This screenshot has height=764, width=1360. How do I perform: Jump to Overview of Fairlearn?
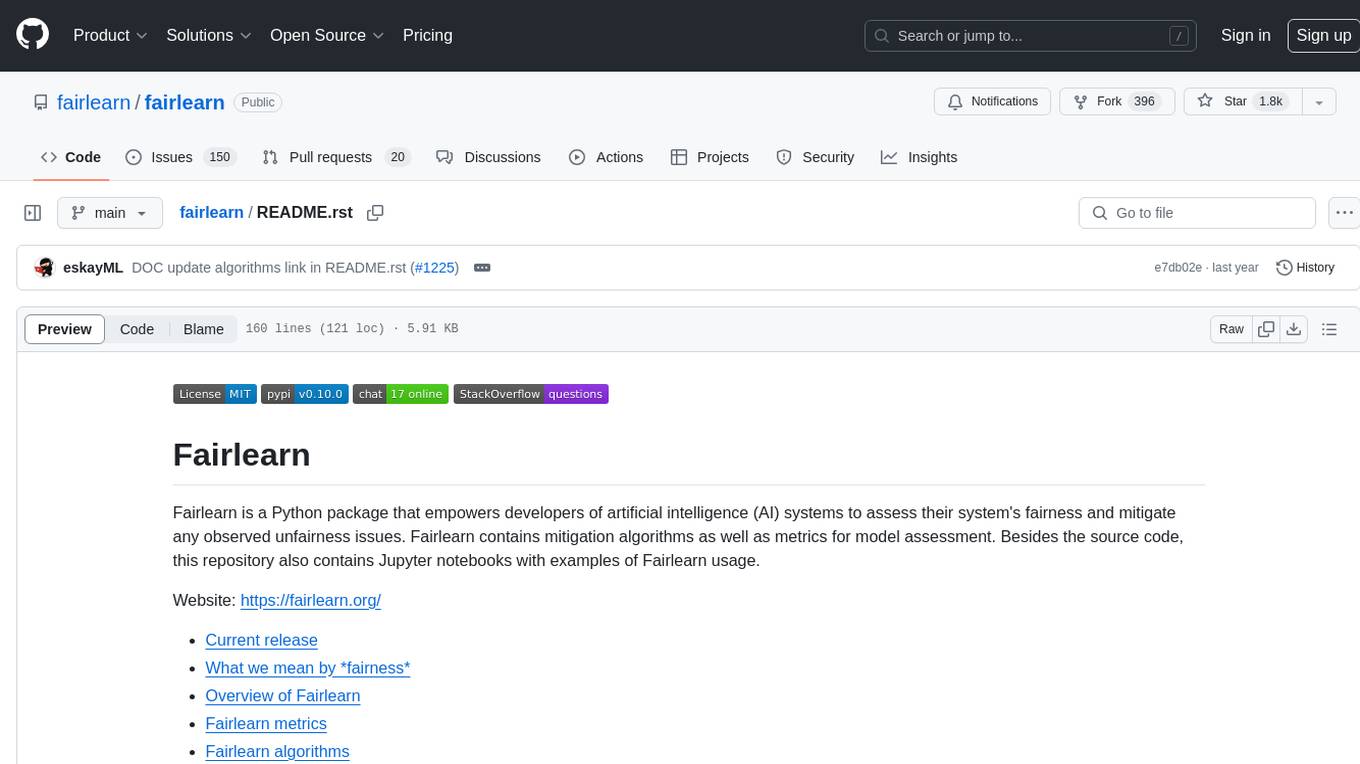tap(283, 696)
